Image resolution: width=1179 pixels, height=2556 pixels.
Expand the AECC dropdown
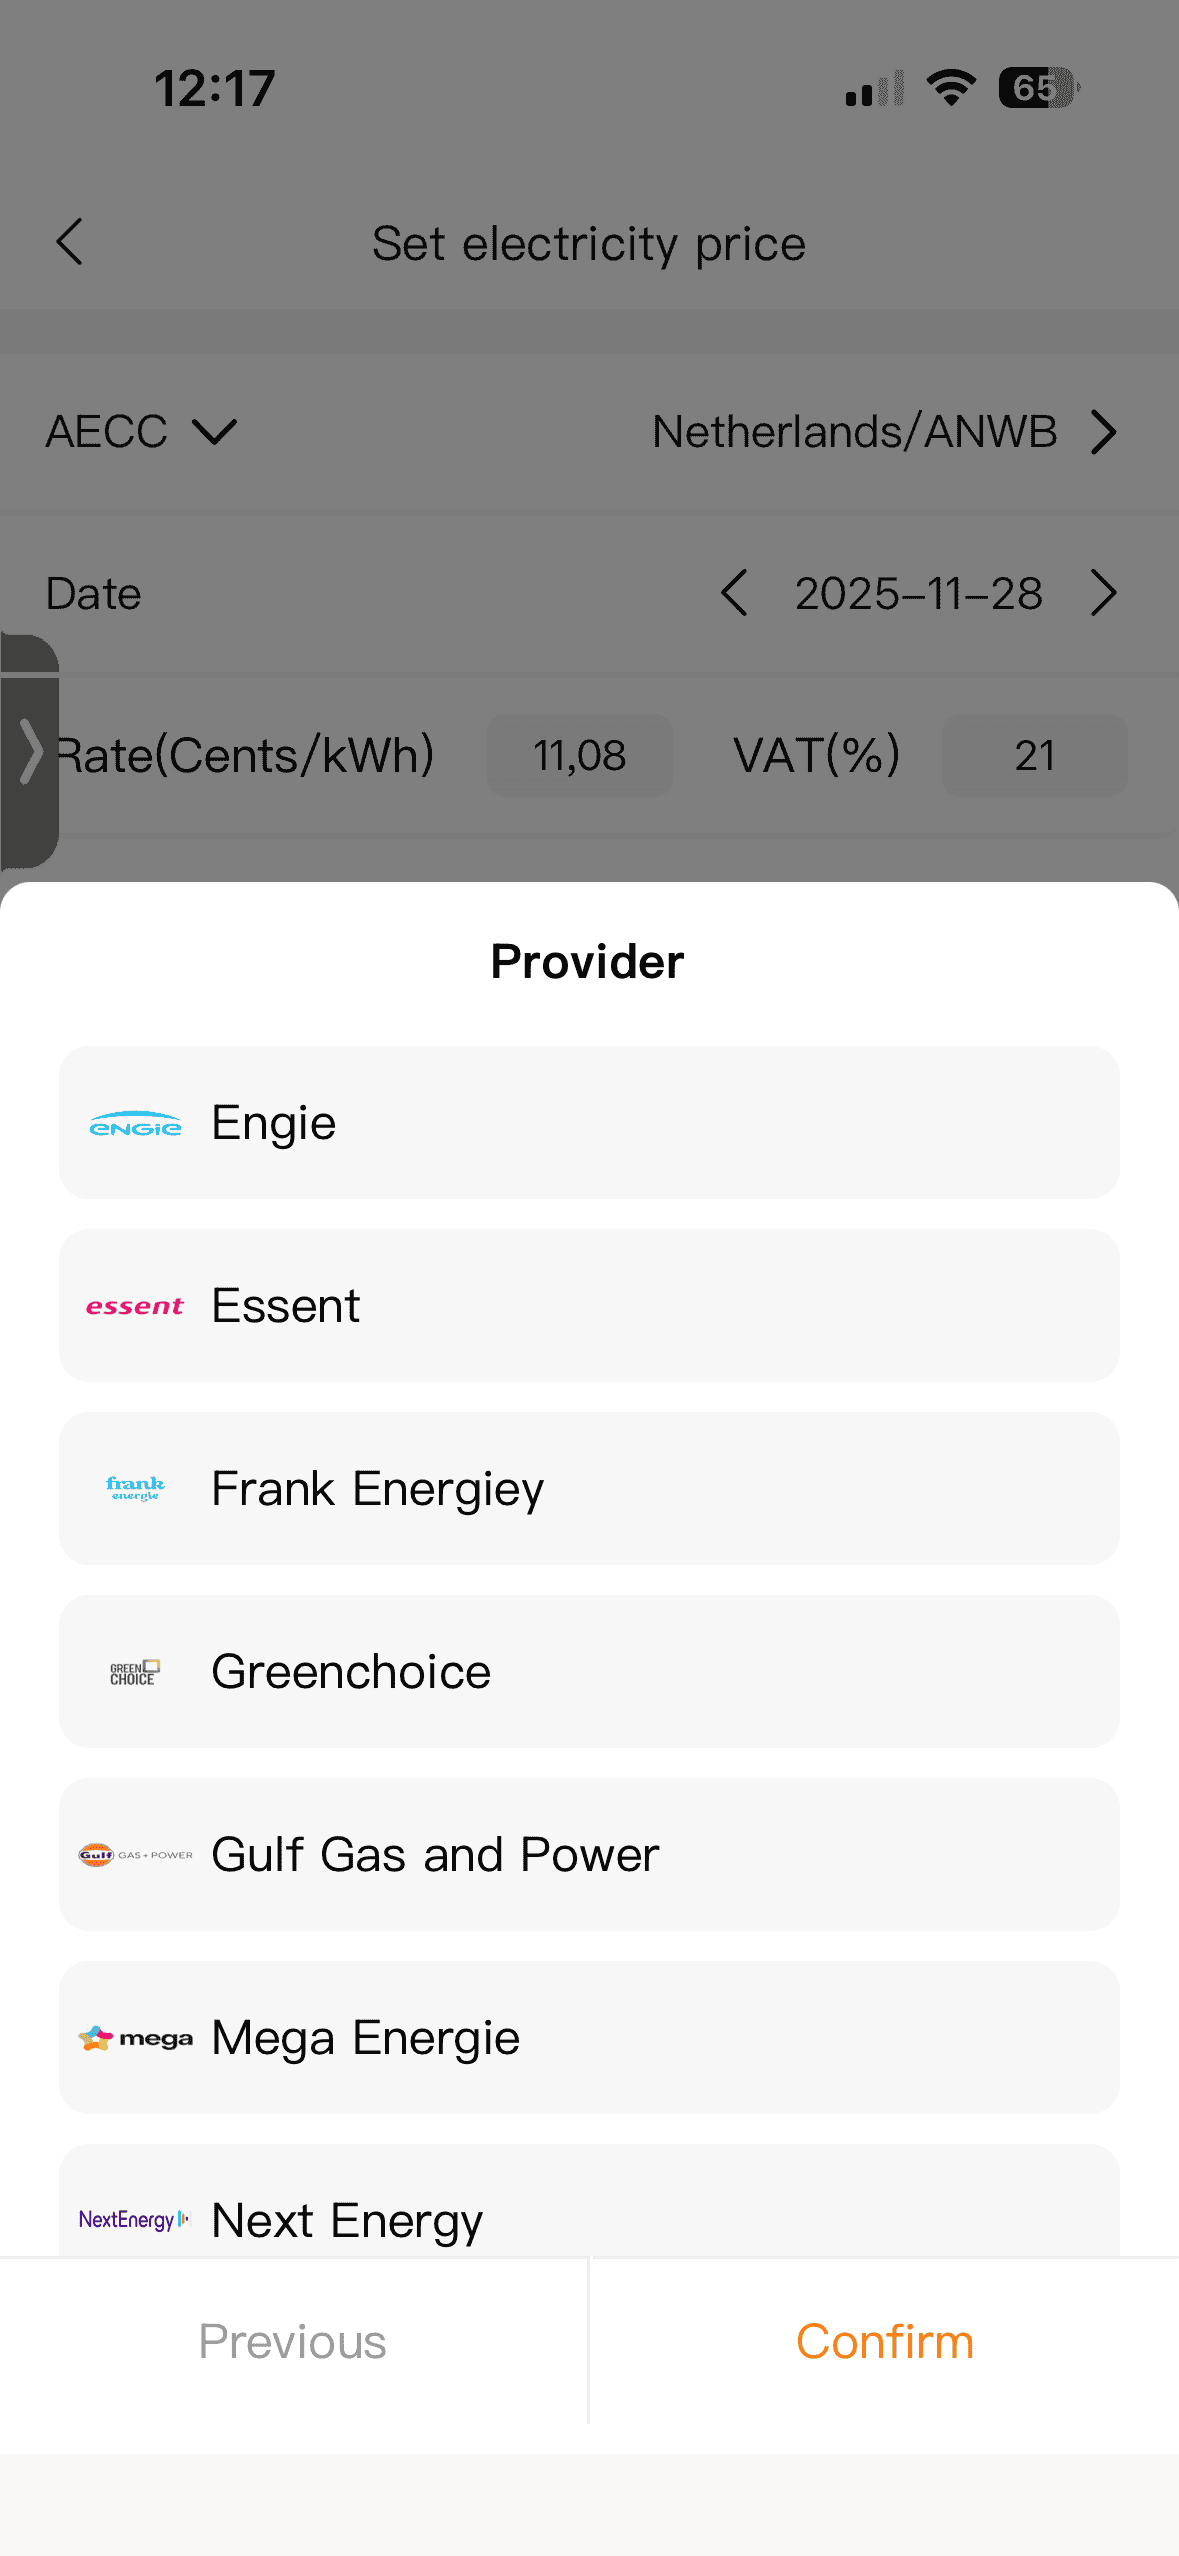141,432
